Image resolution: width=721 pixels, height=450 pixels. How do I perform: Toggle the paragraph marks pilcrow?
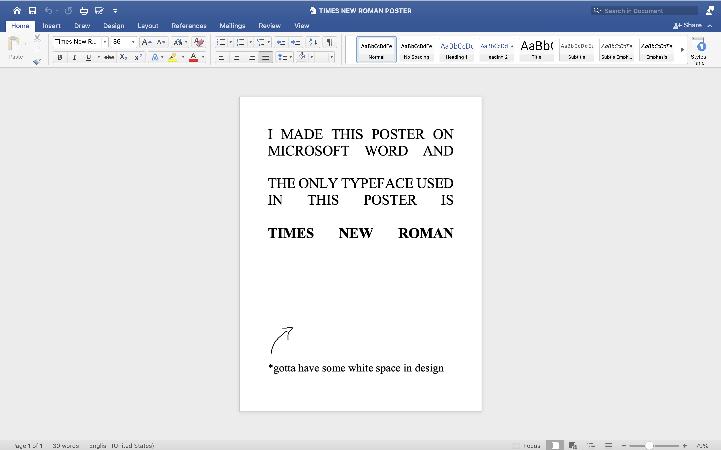[329, 42]
